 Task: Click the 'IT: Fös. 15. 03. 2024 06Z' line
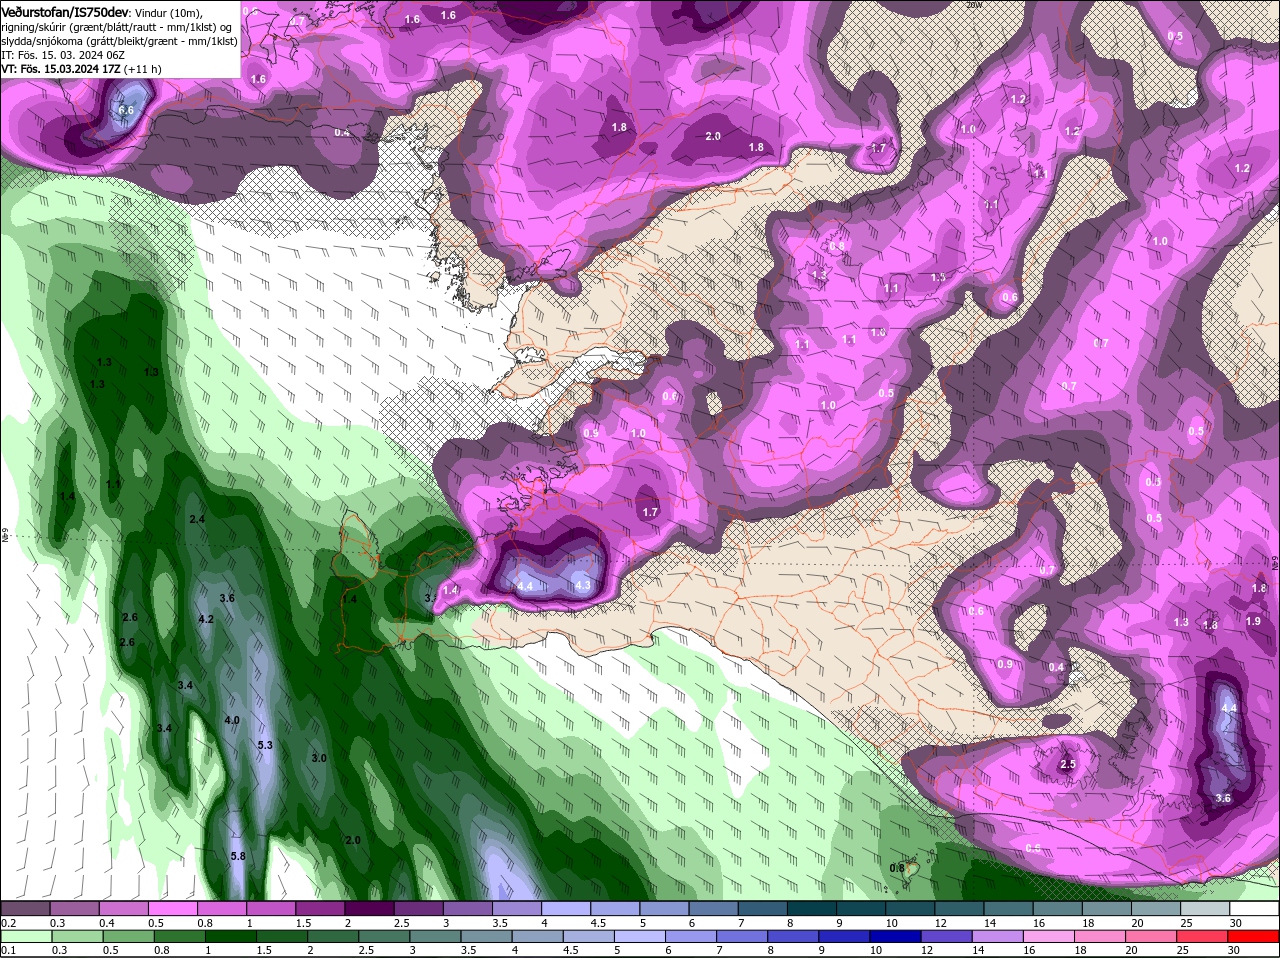[62, 54]
